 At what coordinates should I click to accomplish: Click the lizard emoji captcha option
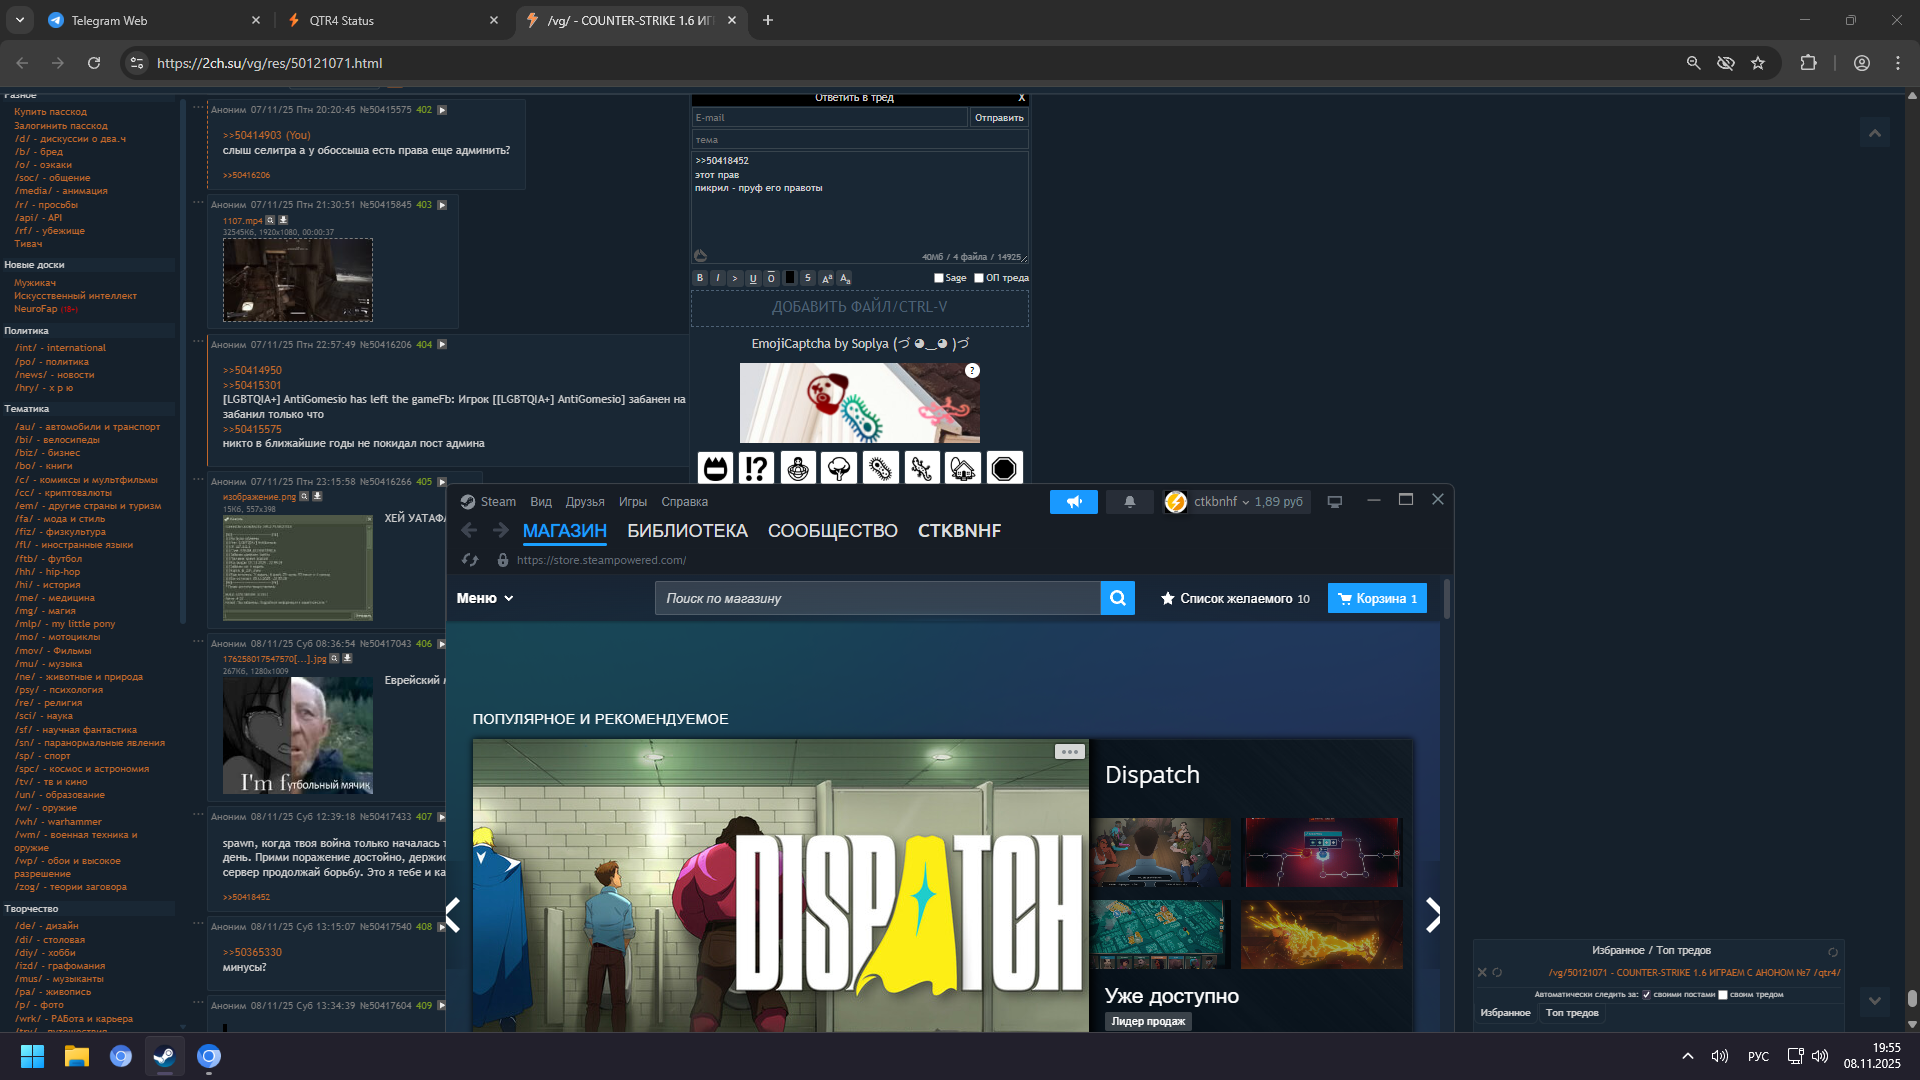[922, 468]
